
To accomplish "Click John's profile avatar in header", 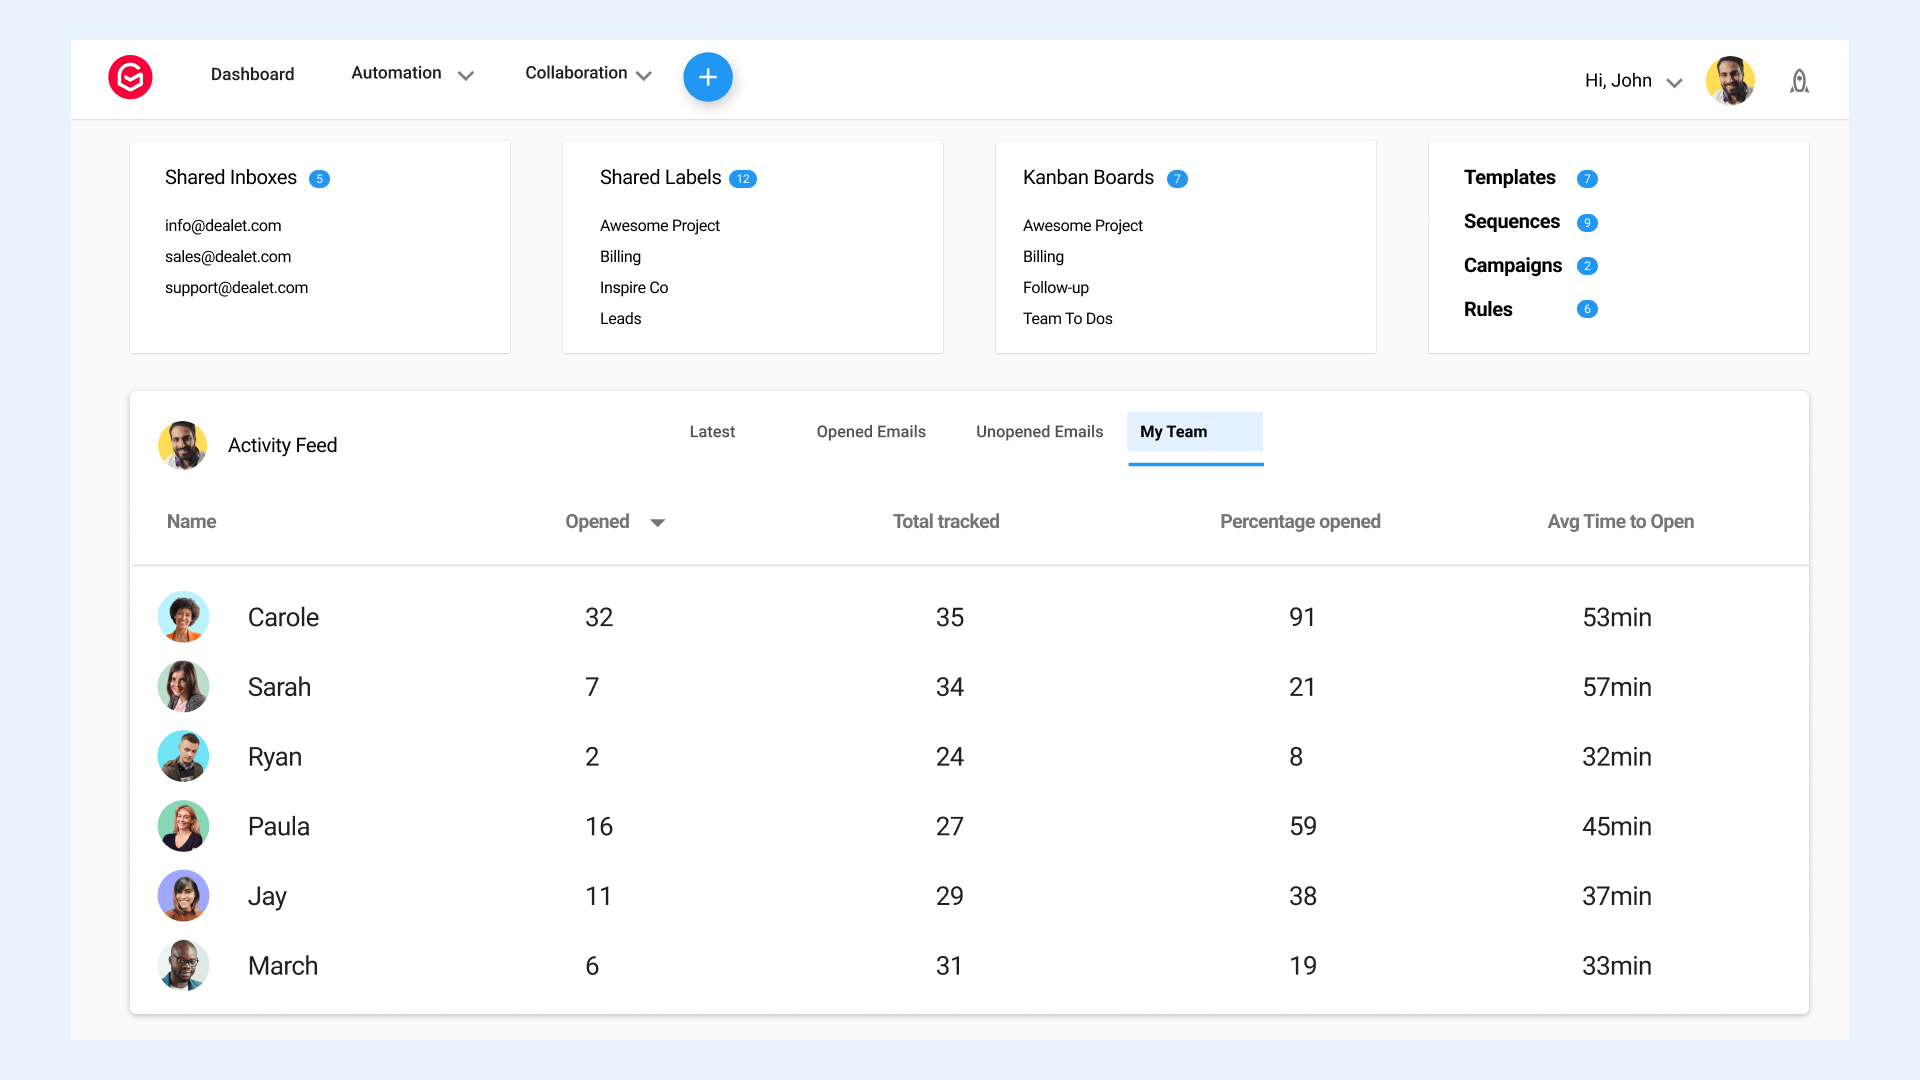I will point(1730,80).
